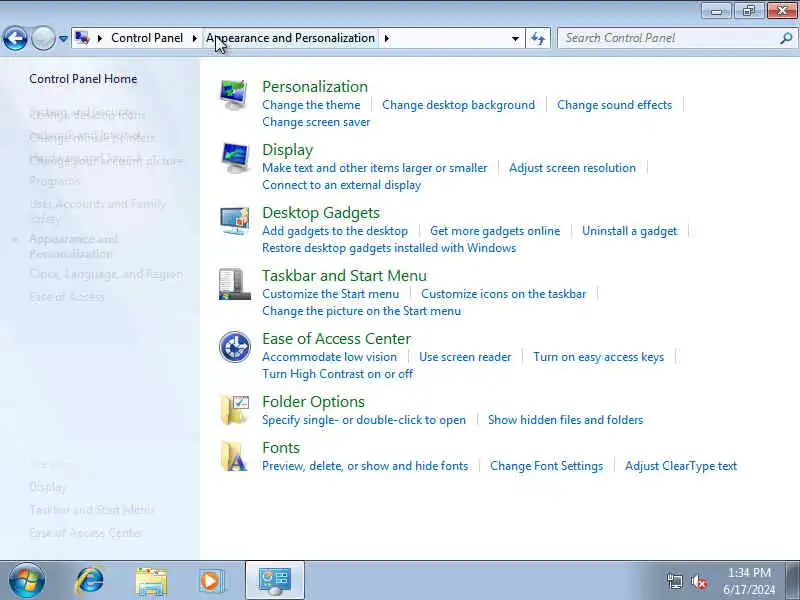Open the Fonts folder icon
This screenshot has height=600, width=800.
tap(234, 456)
